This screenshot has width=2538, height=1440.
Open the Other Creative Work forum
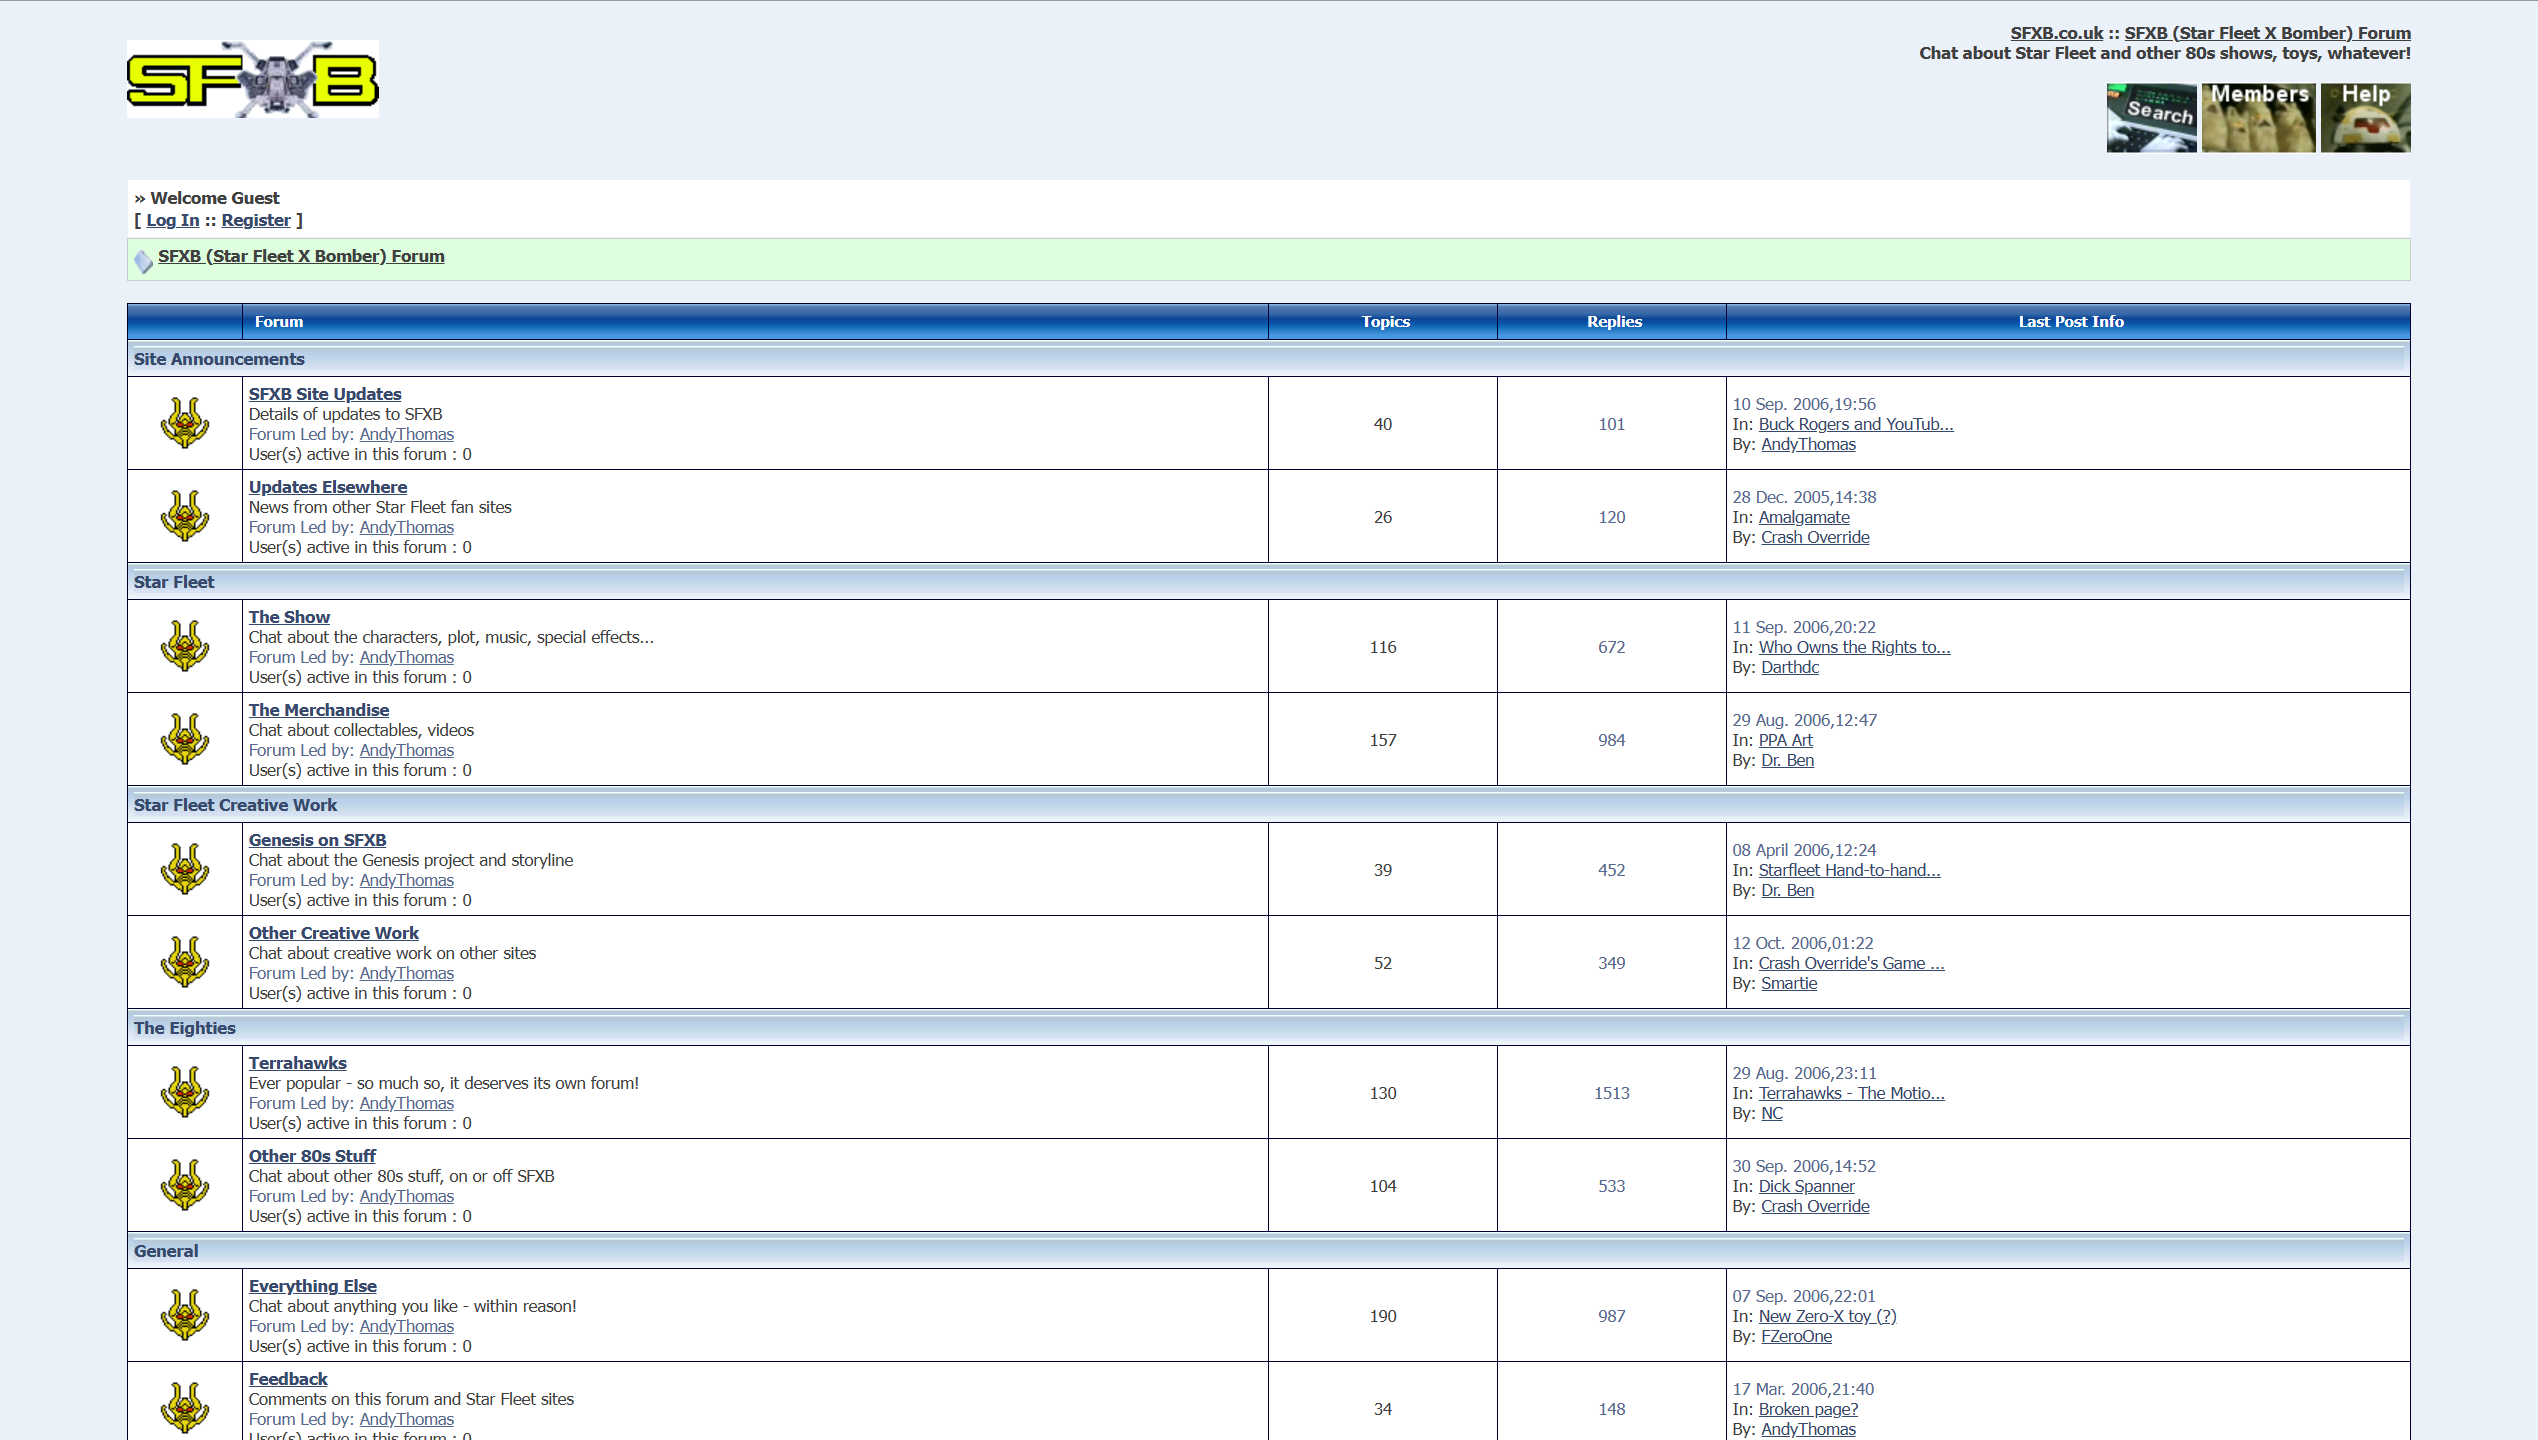tap(334, 933)
